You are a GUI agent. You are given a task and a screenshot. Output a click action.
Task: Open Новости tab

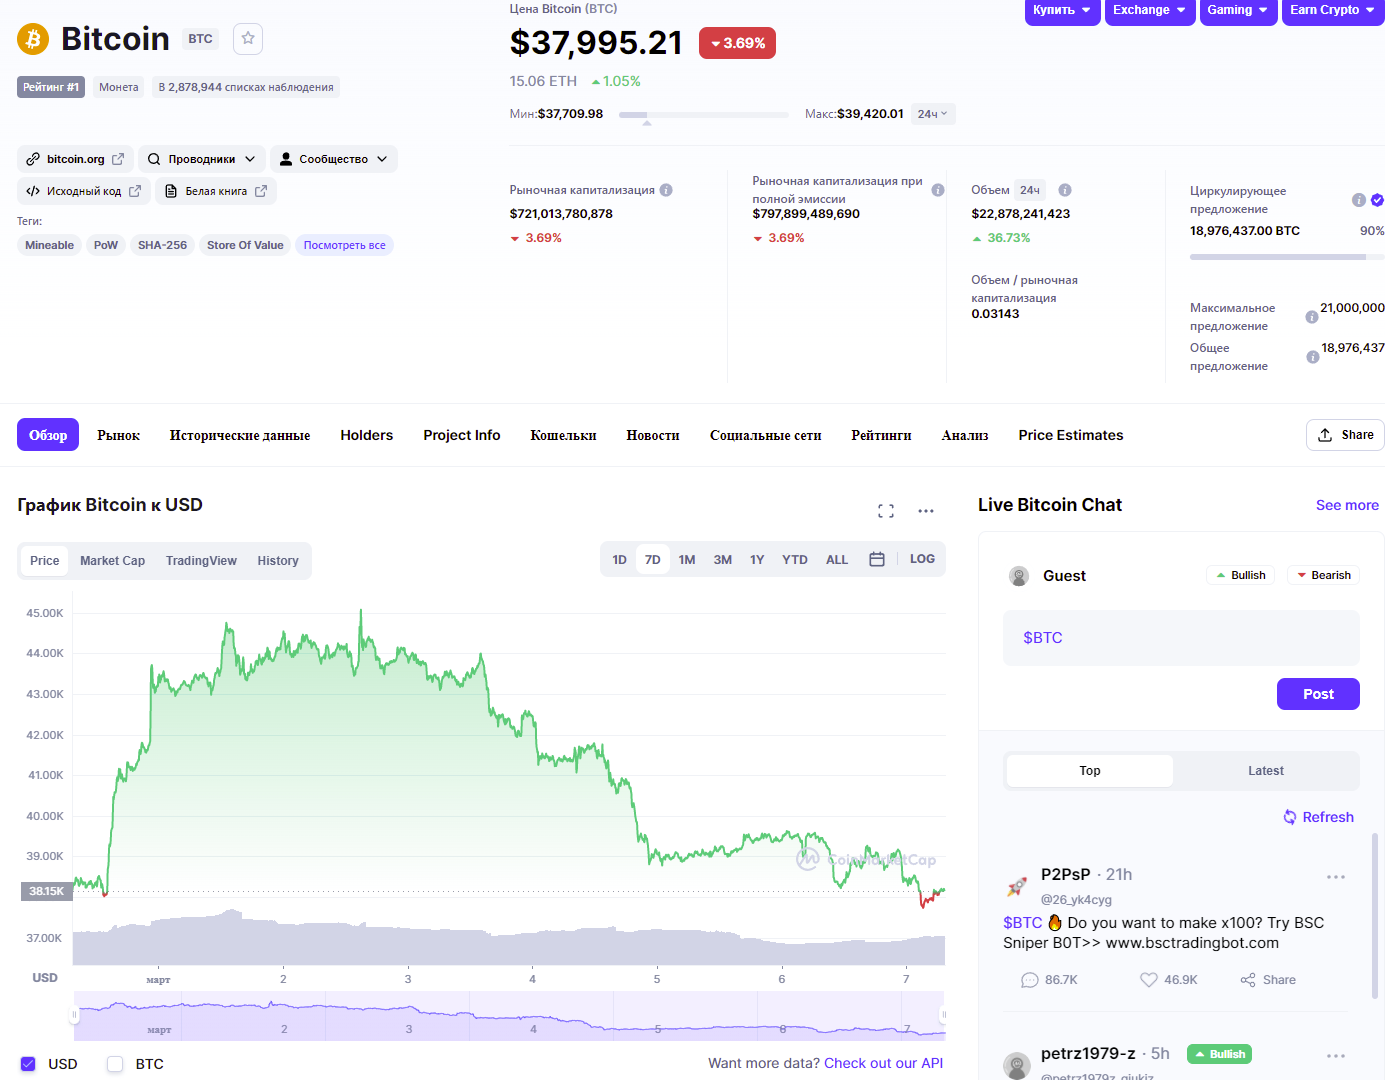[653, 435]
